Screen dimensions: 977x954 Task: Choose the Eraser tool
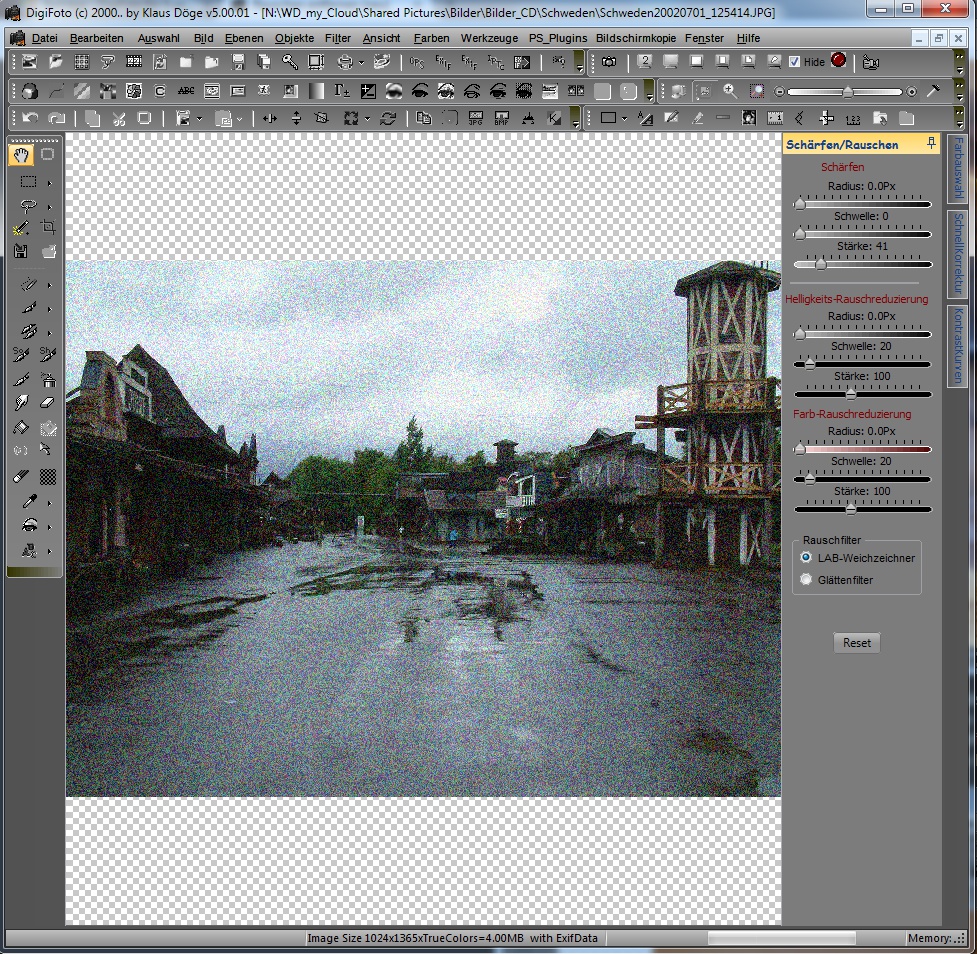(x=47, y=403)
